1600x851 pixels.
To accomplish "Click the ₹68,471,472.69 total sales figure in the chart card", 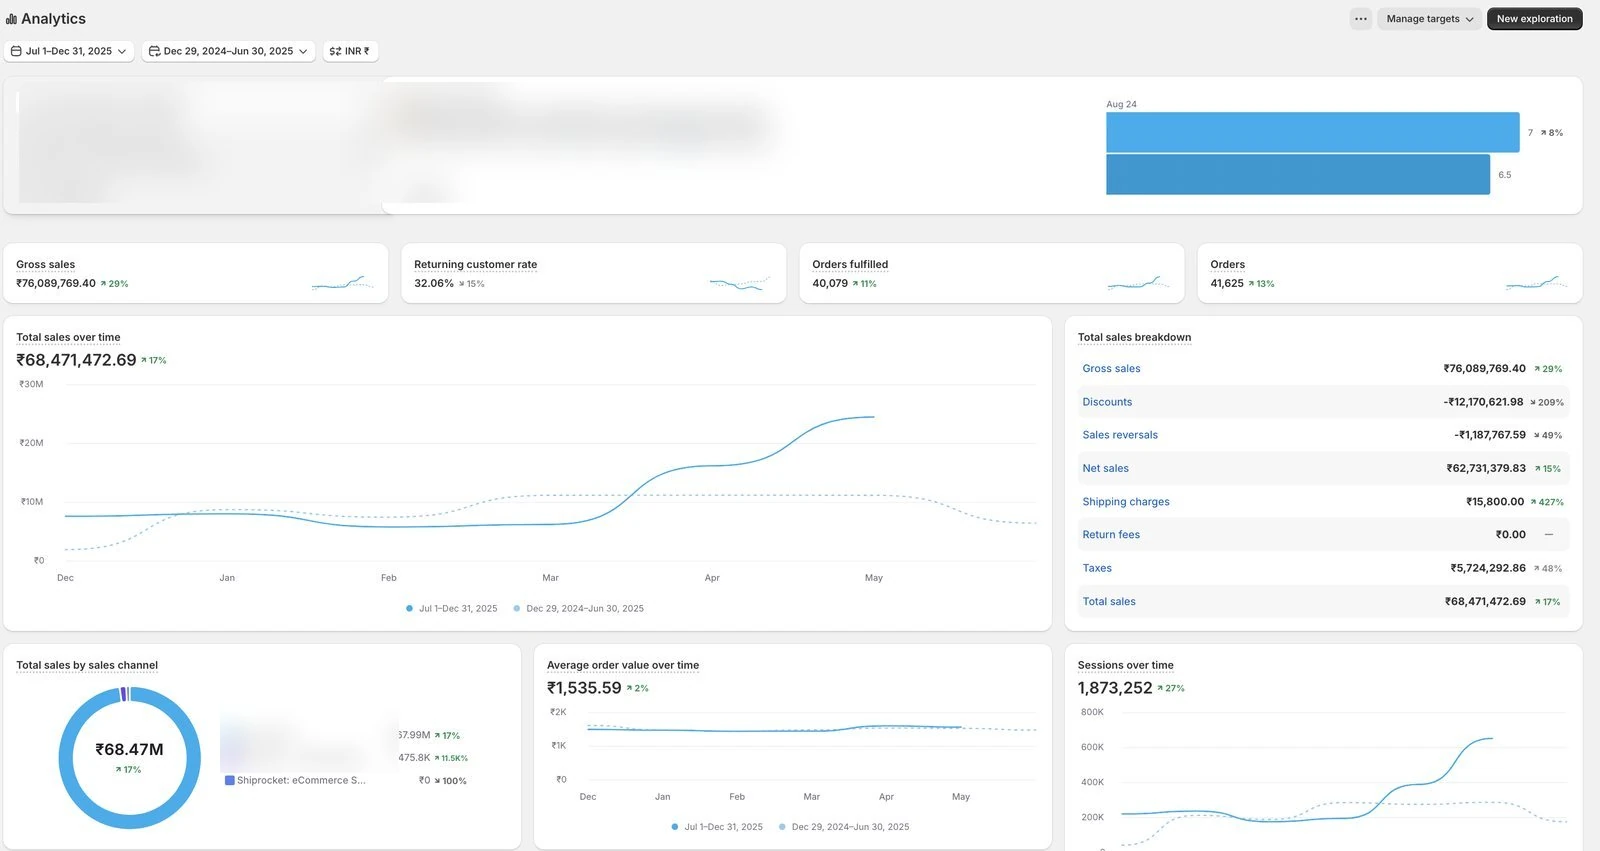I will pyautogui.click(x=76, y=360).
